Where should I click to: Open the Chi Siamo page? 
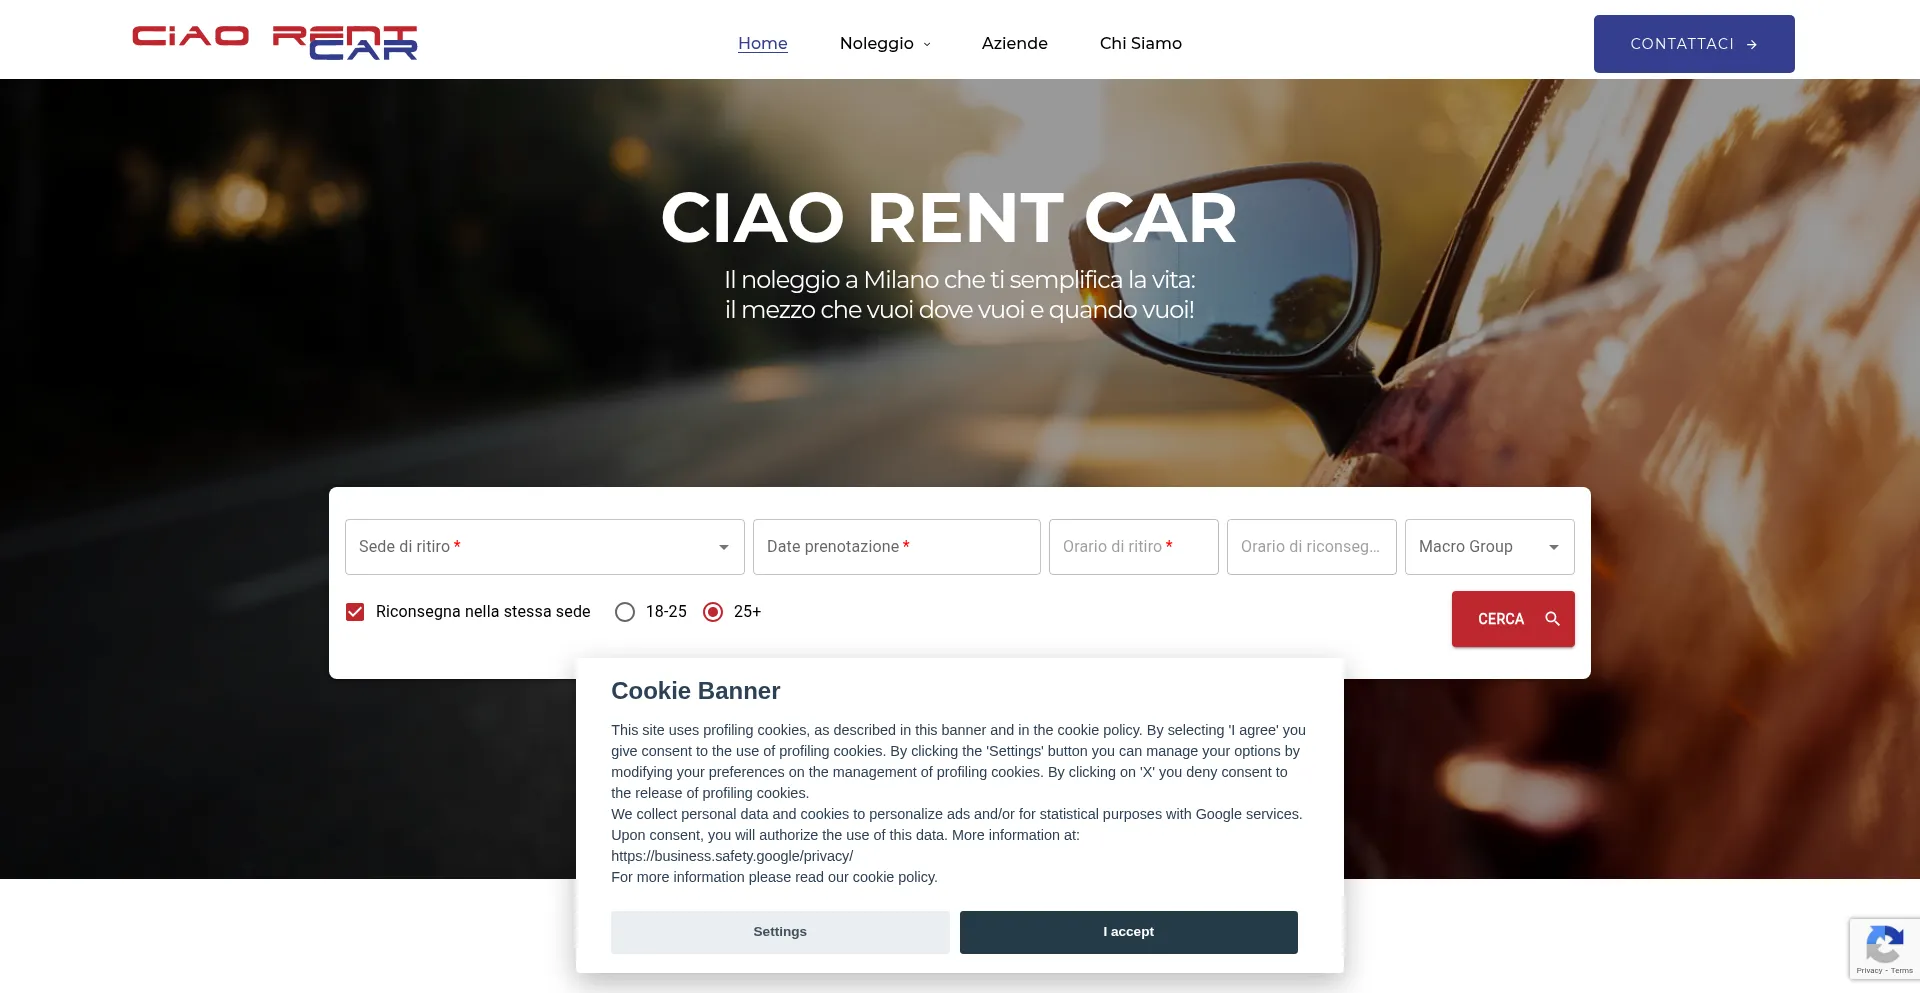coord(1141,43)
